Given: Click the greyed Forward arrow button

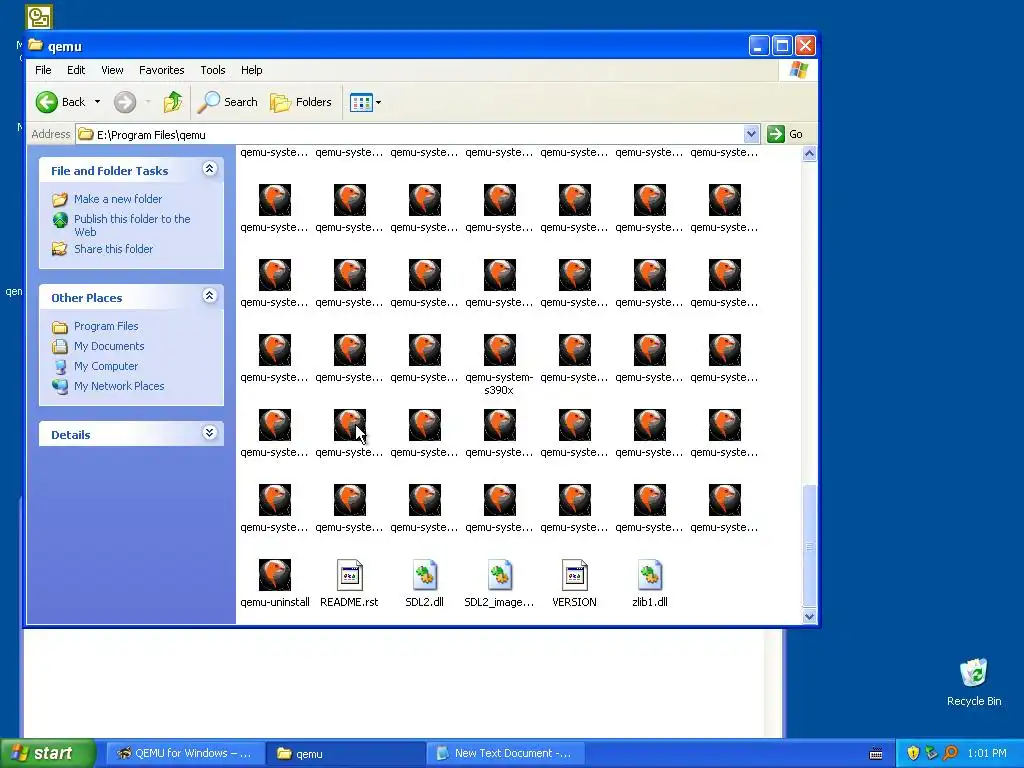Looking at the screenshot, I should click(x=125, y=102).
